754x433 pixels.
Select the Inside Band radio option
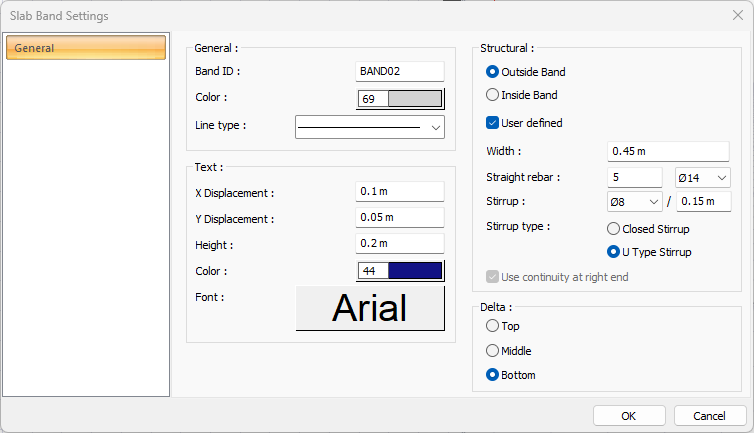coord(492,96)
